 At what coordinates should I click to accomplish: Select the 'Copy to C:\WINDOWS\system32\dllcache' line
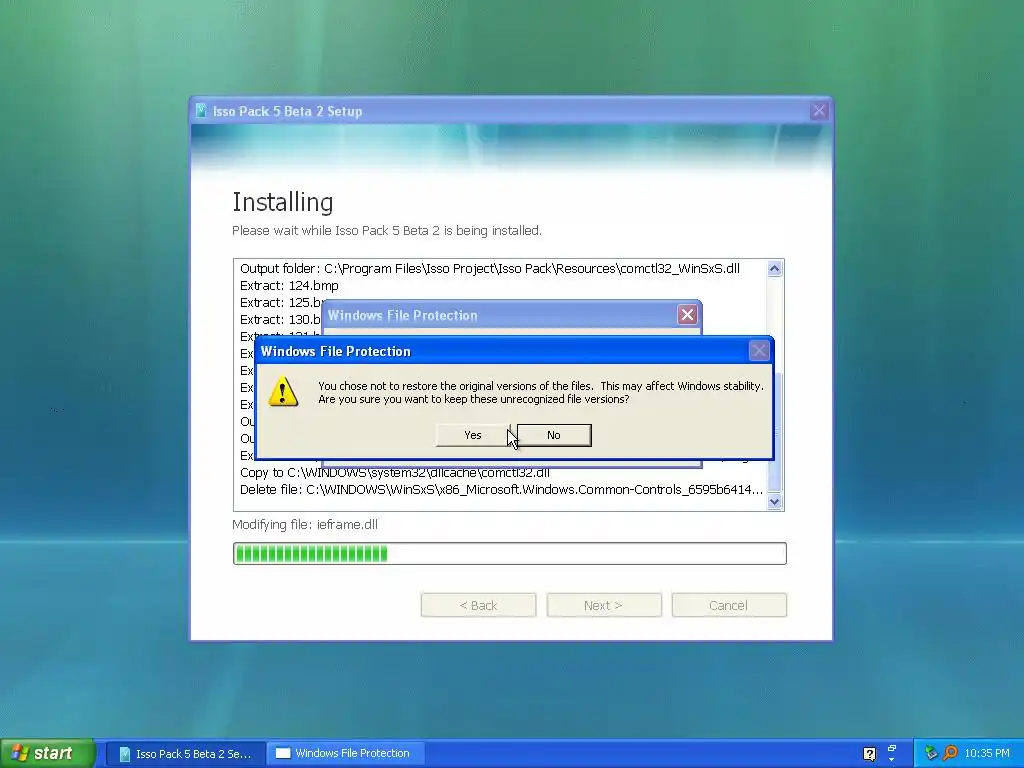(394, 473)
